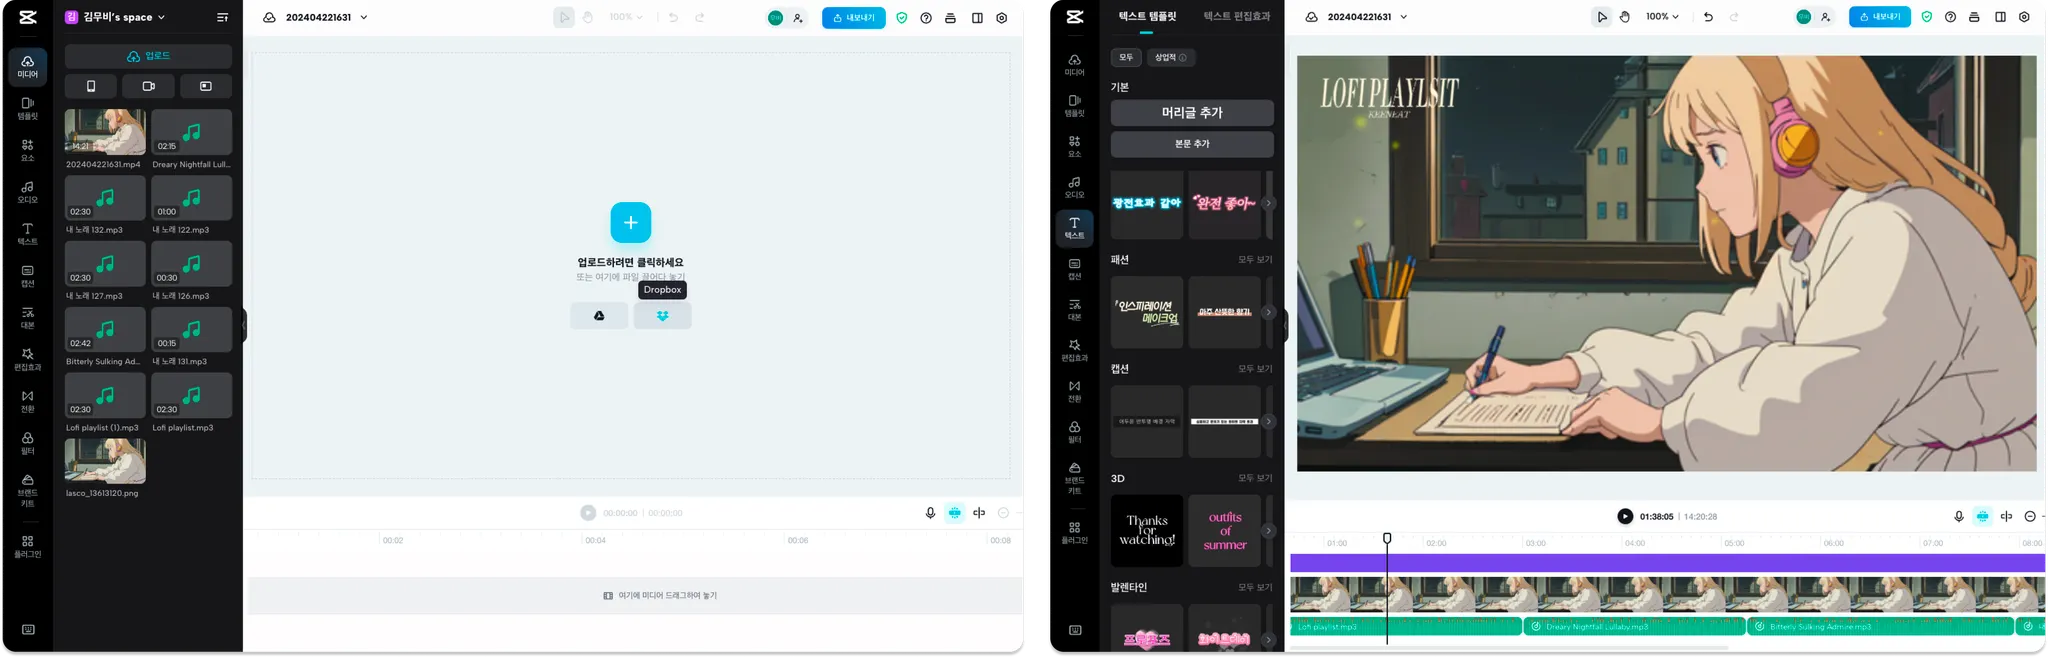Click Dropbox import button in left editor
The width and height of the screenshot is (2048, 657).
pyautogui.click(x=662, y=316)
